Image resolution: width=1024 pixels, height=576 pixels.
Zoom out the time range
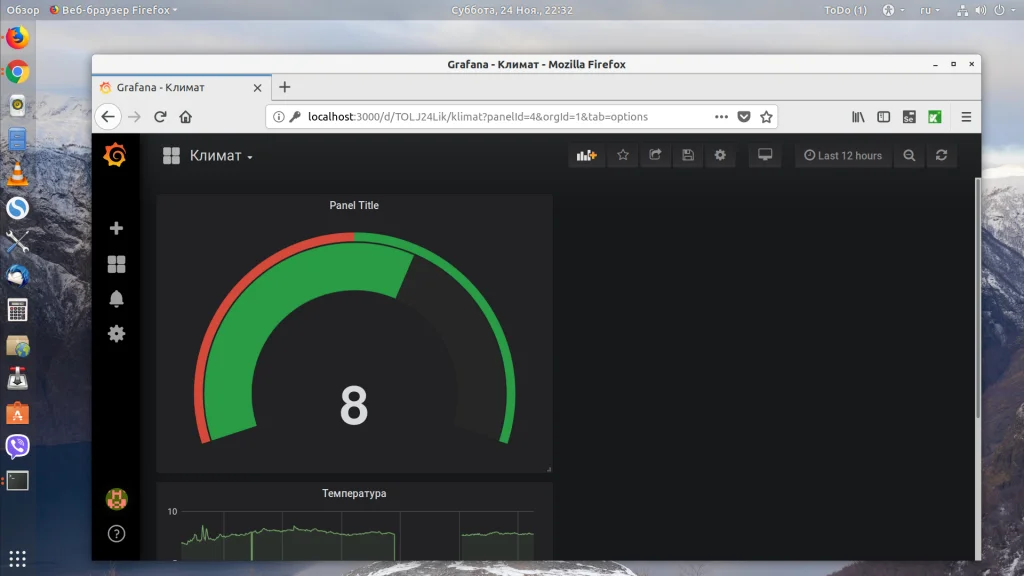(909, 156)
